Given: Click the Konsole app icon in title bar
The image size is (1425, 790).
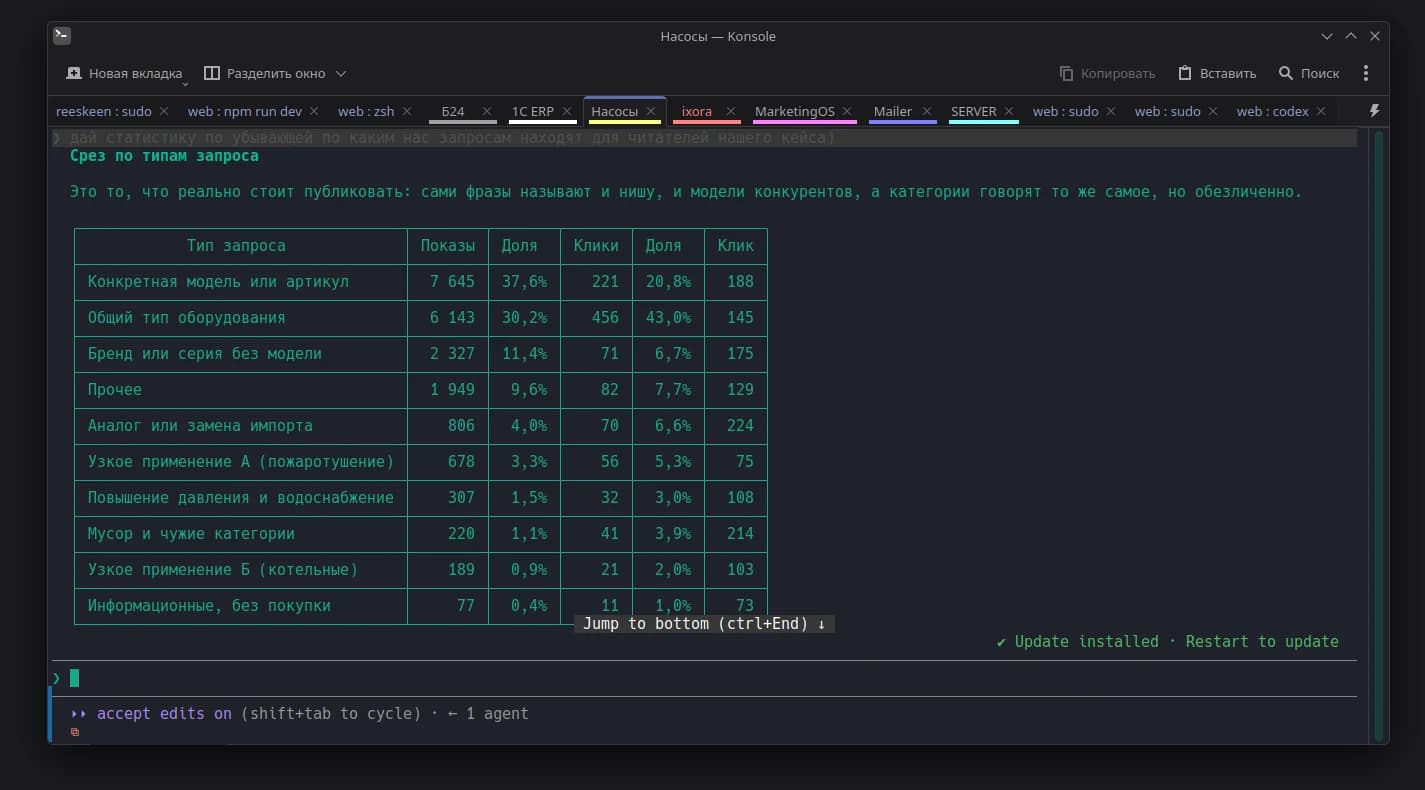Looking at the screenshot, I should tap(62, 36).
